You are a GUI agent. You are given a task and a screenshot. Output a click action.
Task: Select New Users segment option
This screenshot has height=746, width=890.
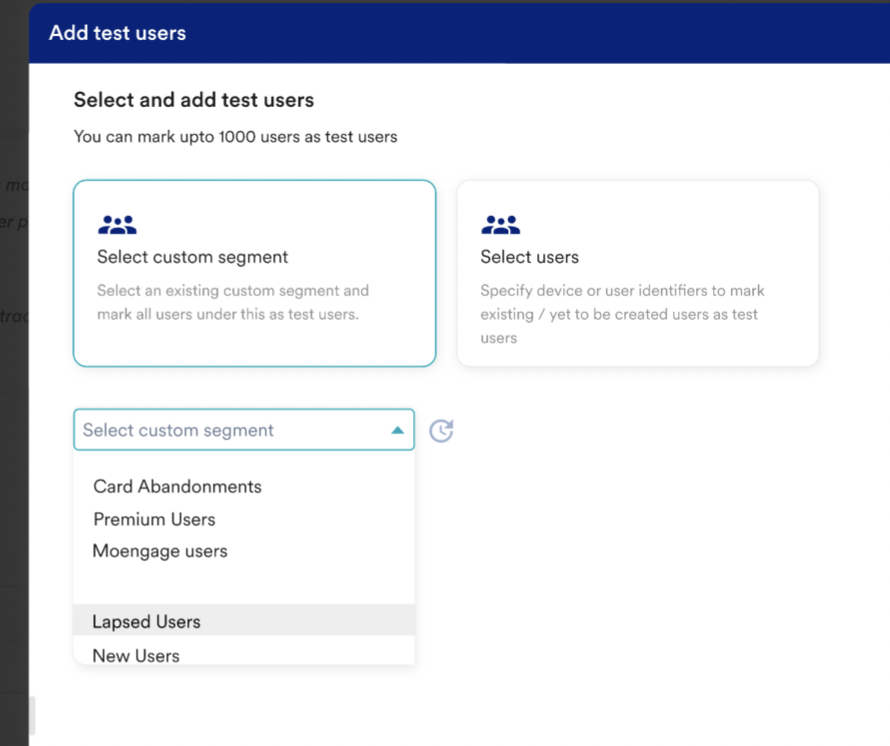tap(136, 656)
